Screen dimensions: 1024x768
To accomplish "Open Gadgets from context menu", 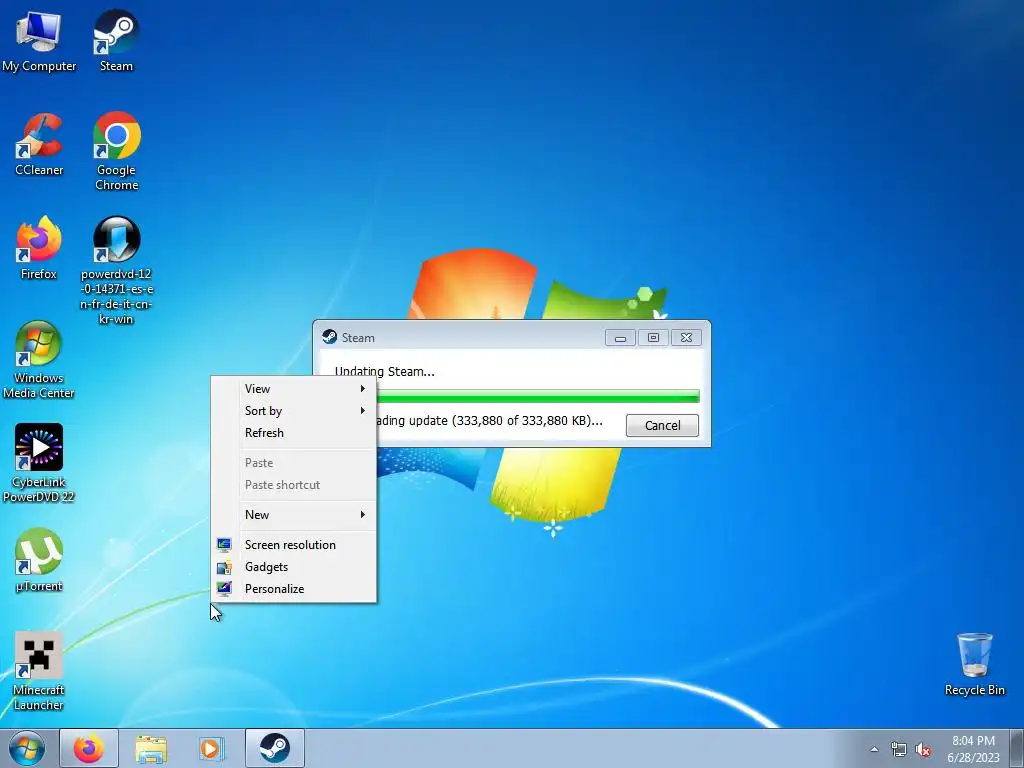I will [x=293, y=567].
